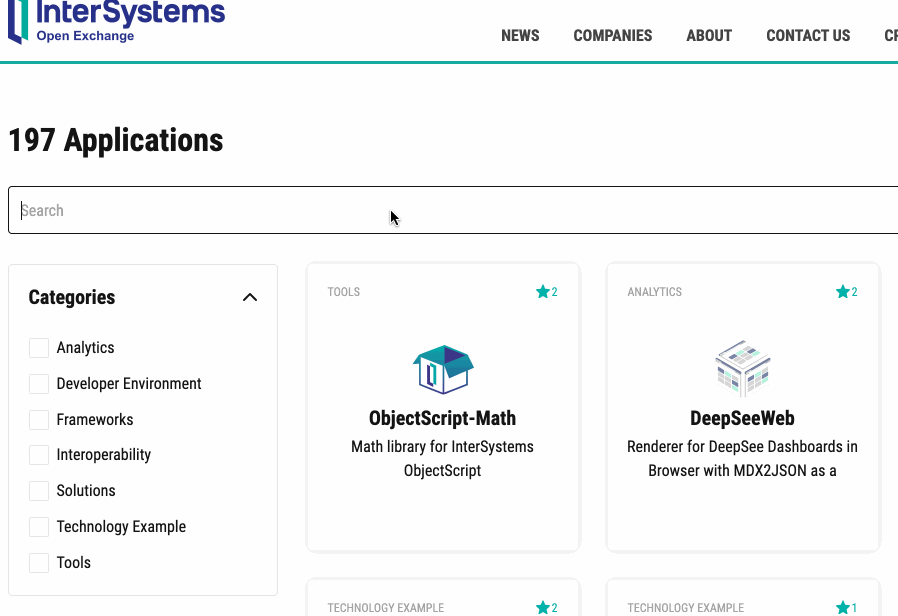Click the InterSystems Open Exchange logo
This screenshot has width=898, height=616.
tap(116, 22)
